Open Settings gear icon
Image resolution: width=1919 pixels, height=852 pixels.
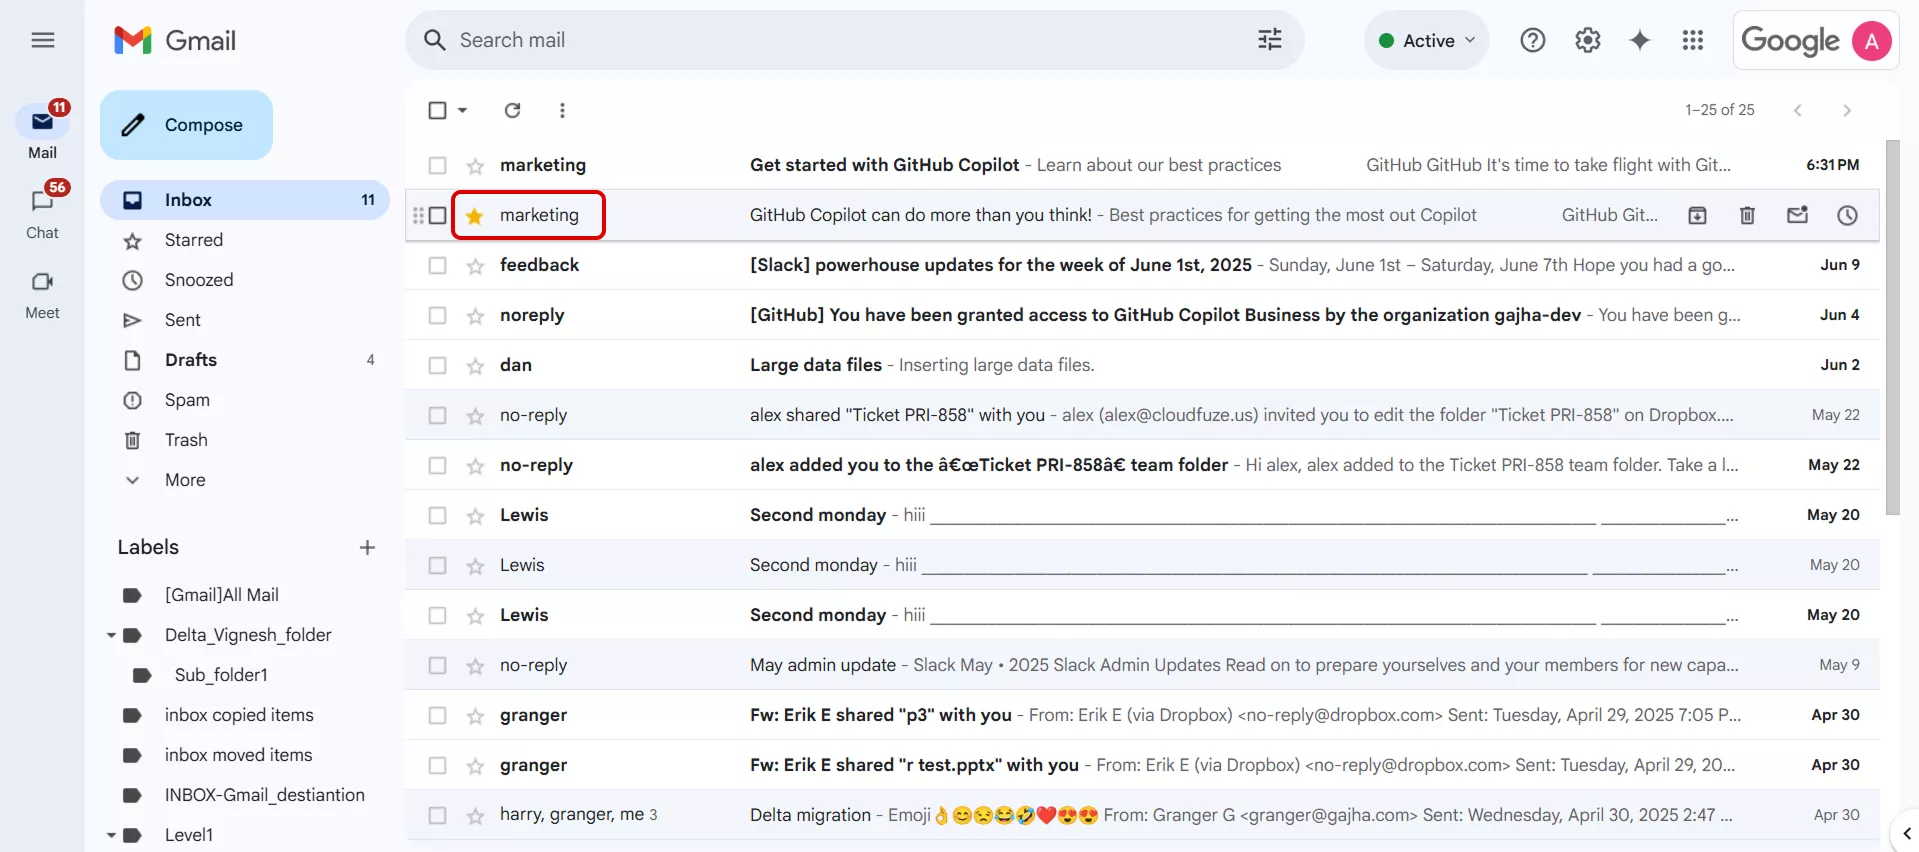[1588, 40]
